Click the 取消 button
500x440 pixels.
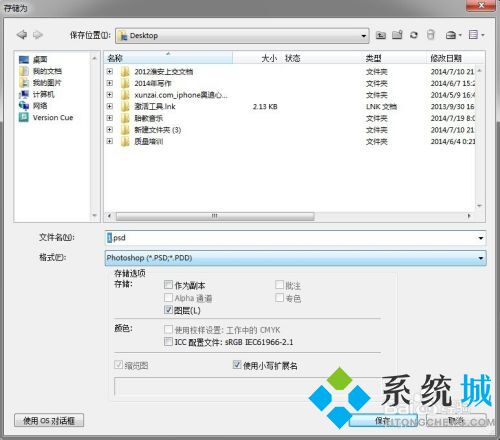pyautogui.click(x=456, y=420)
